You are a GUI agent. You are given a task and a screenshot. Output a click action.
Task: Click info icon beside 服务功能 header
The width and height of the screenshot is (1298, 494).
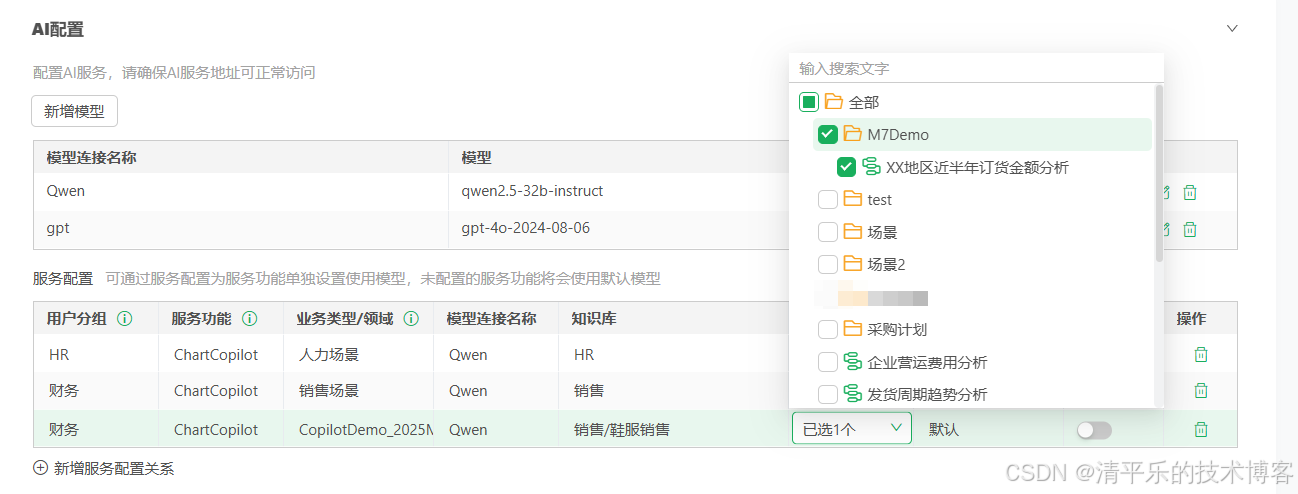[250, 319]
